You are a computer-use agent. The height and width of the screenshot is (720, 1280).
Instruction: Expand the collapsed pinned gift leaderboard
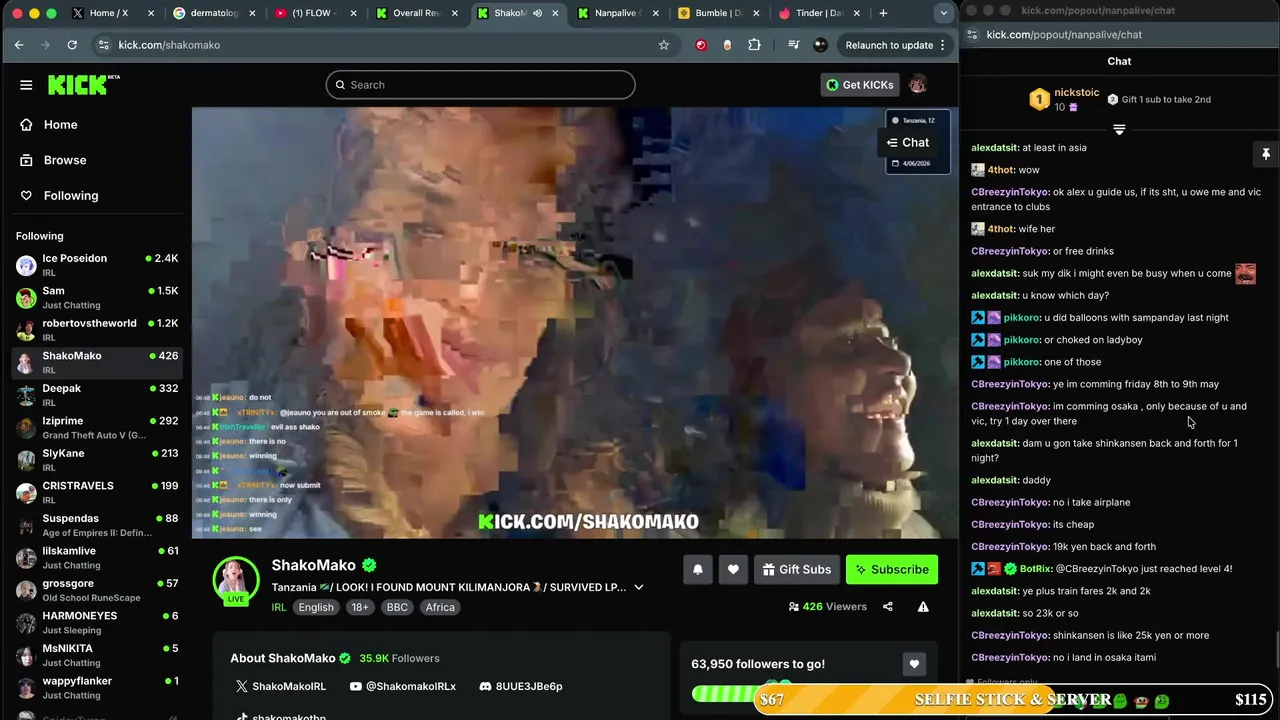pyautogui.click(x=1119, y=130)
